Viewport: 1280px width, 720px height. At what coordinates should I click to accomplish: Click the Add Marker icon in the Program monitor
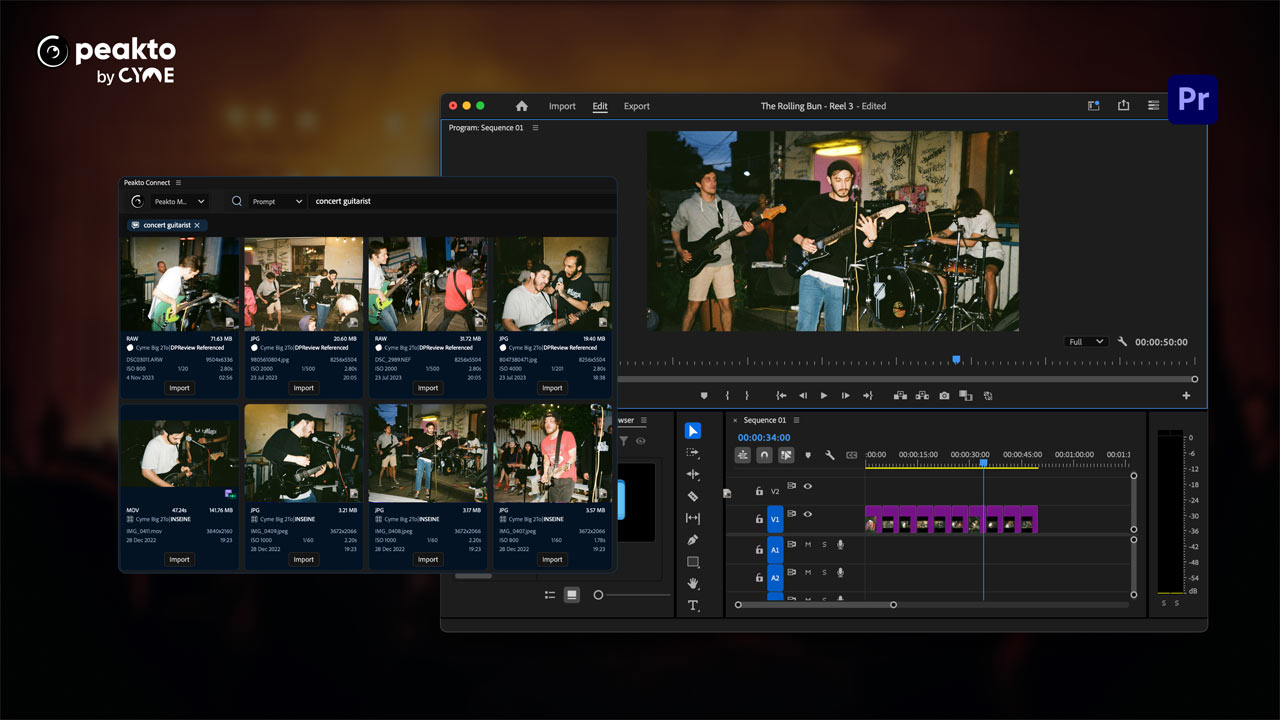704,396
